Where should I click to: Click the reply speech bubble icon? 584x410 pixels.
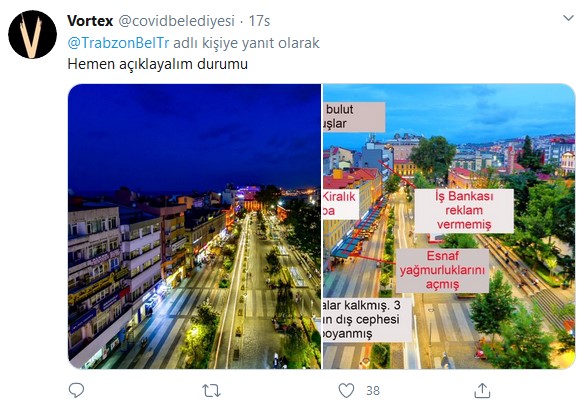tap(76, 390)
